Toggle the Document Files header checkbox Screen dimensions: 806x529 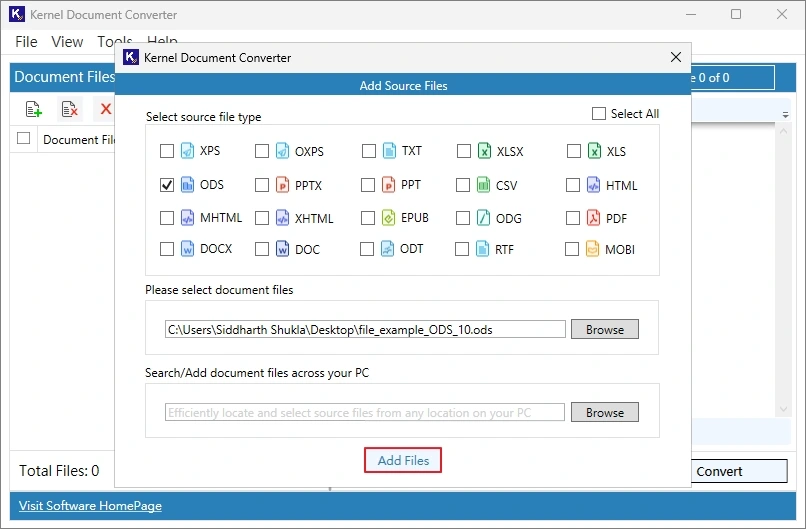(23, 138)
